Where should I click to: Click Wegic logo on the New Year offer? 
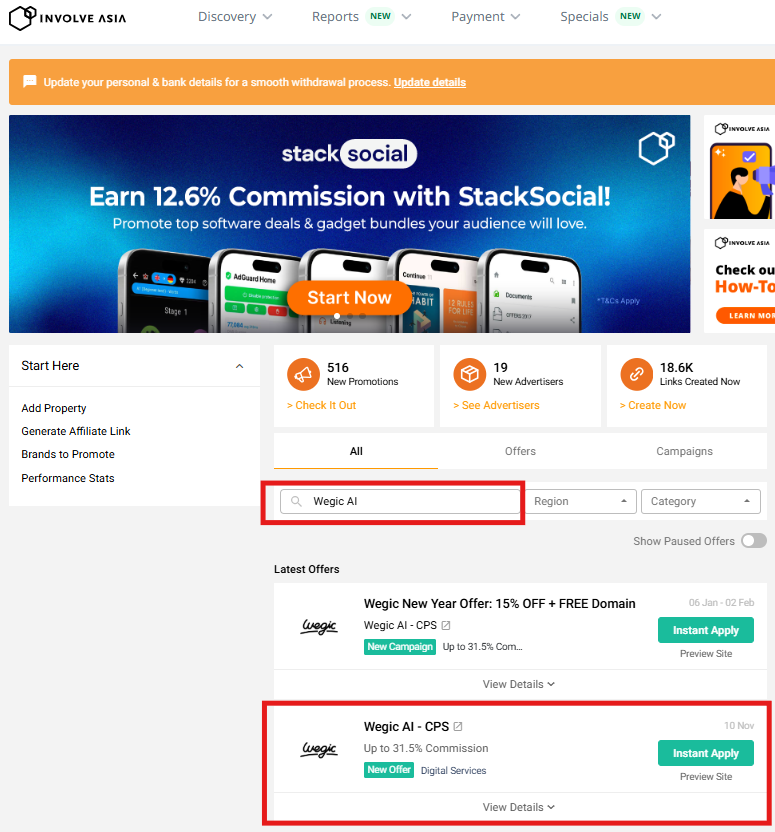click(319, 626)
